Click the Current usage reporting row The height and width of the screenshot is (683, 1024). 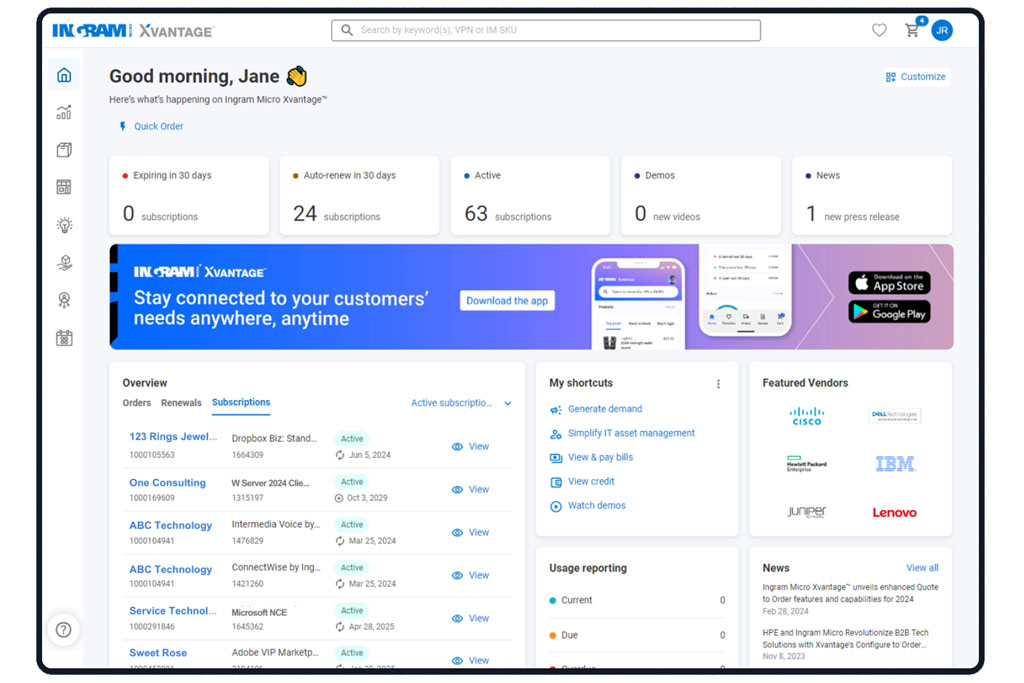[x=637, y=600]
